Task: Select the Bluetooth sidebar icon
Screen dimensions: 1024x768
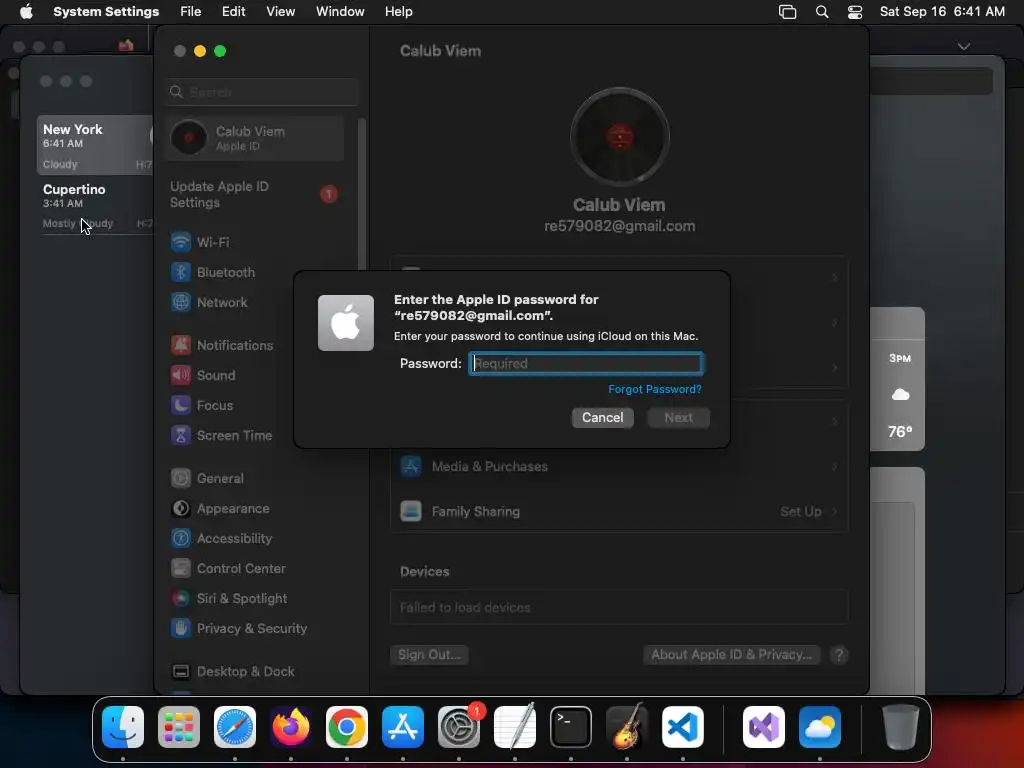Action: tap(181, 272)
